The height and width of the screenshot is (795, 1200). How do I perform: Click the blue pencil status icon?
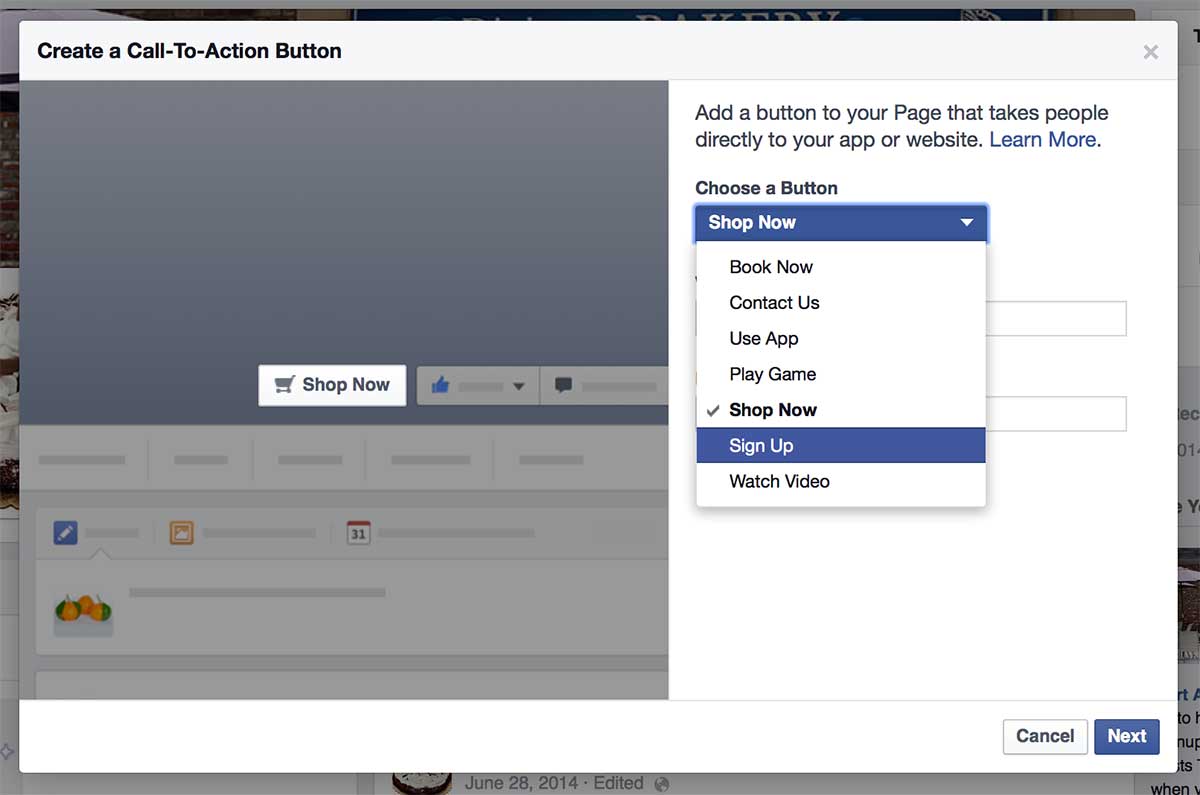[x=65, y=533]
